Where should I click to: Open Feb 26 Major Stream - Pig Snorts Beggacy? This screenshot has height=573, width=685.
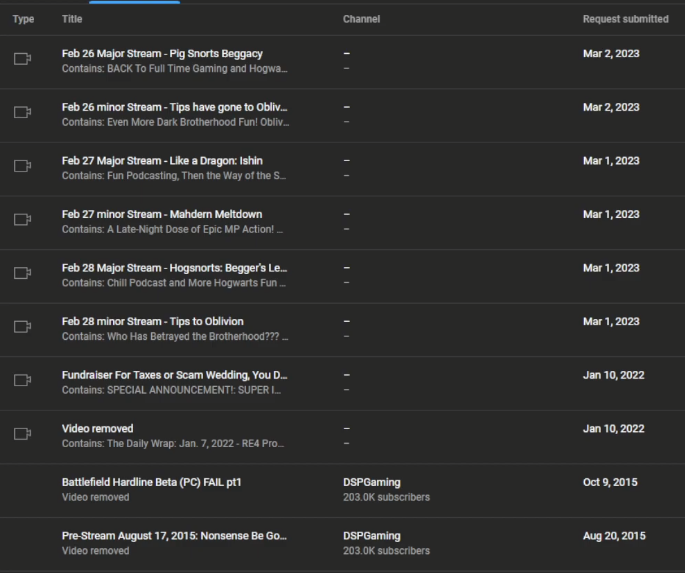tap(162, 54)
